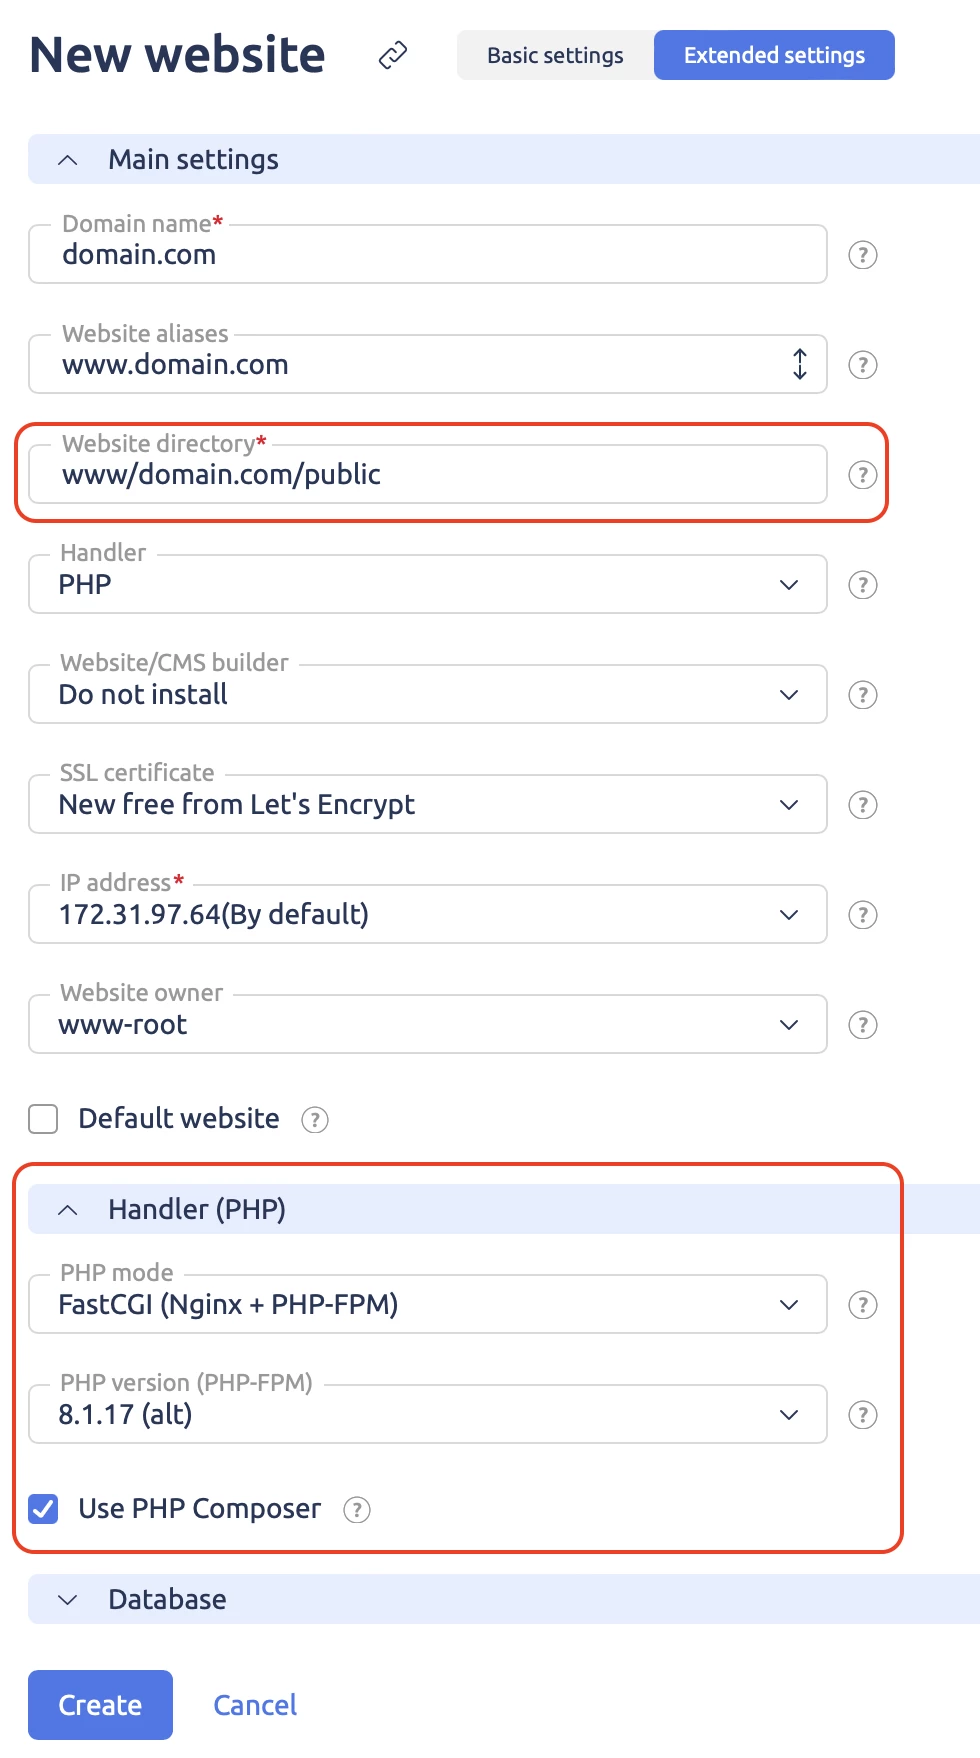This screenshot has height=1758, width=980.
Task: Choose a PHP version from dropdown
Action: (428, 1414)
